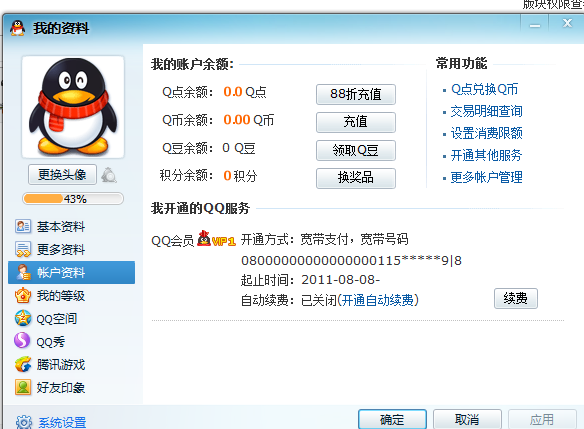This screenshot has height=429, width=584.
Task: Click the QQ penguin logo in title bar
Action: click(x=18, y=28)
